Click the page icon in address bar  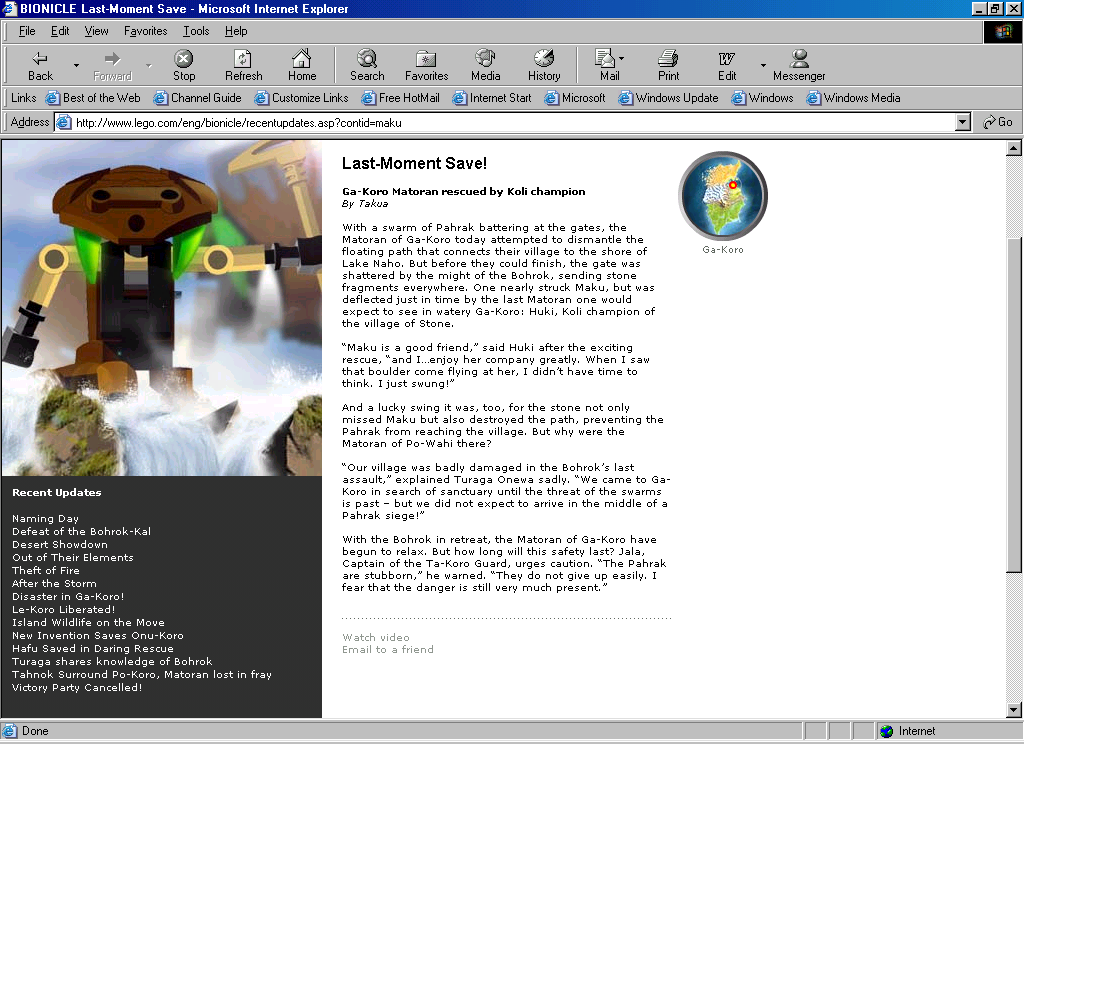[x=64, y=122]
